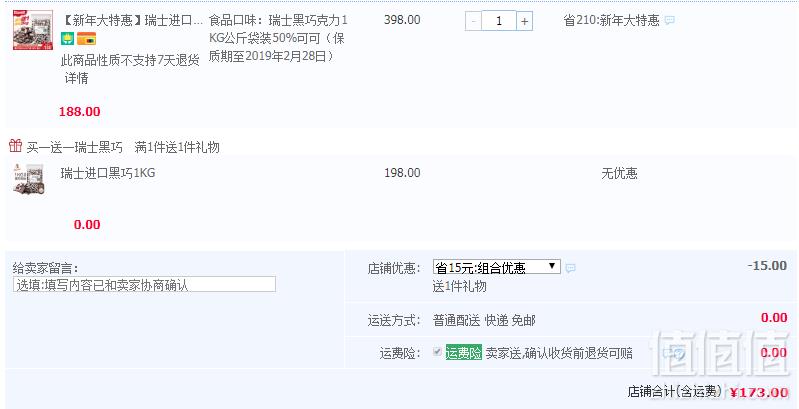Click the 398.00 original unit price
The image size is (799, 409).
pos(402,20)
